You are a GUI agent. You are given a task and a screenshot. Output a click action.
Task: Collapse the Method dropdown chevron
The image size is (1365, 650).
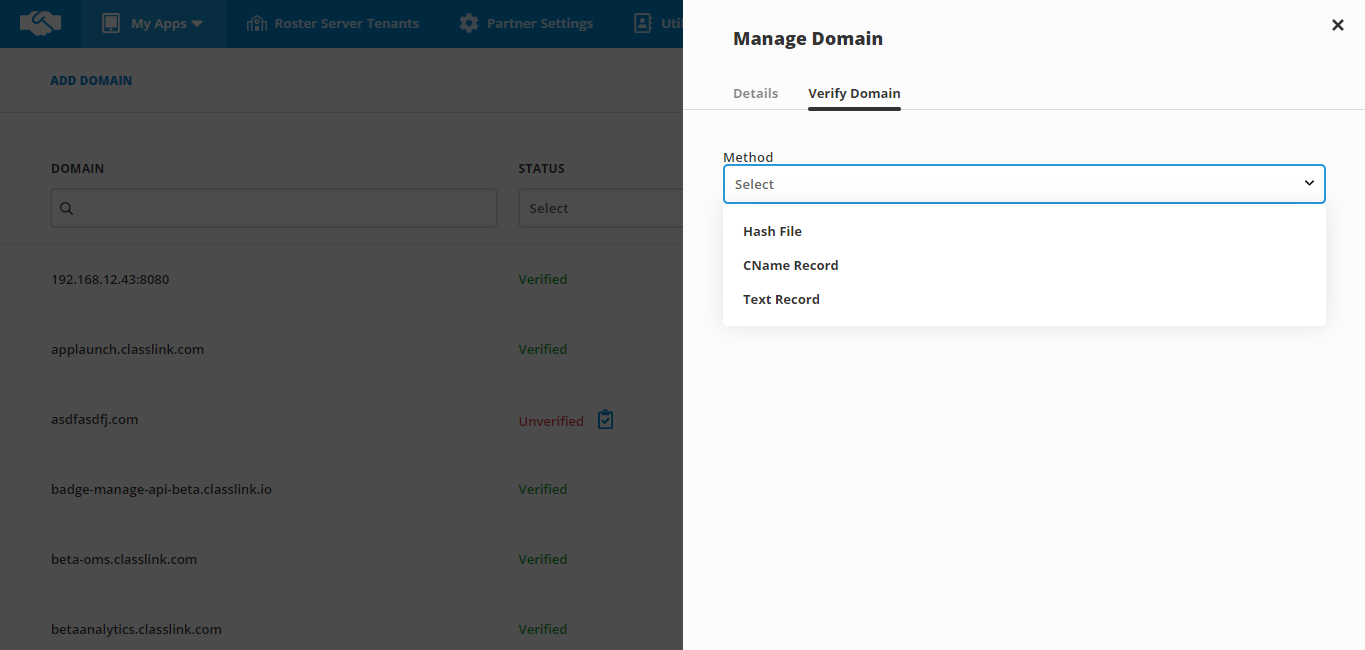coord(1309,183)
